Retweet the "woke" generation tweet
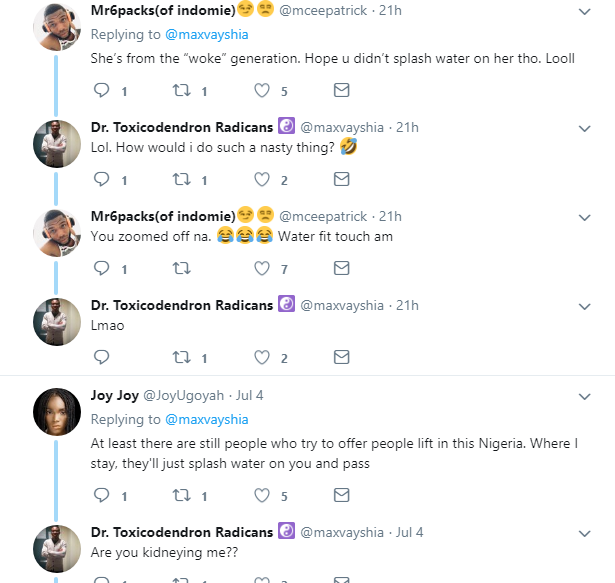Viewport: 615px width, 583px height. coord(182,91)
